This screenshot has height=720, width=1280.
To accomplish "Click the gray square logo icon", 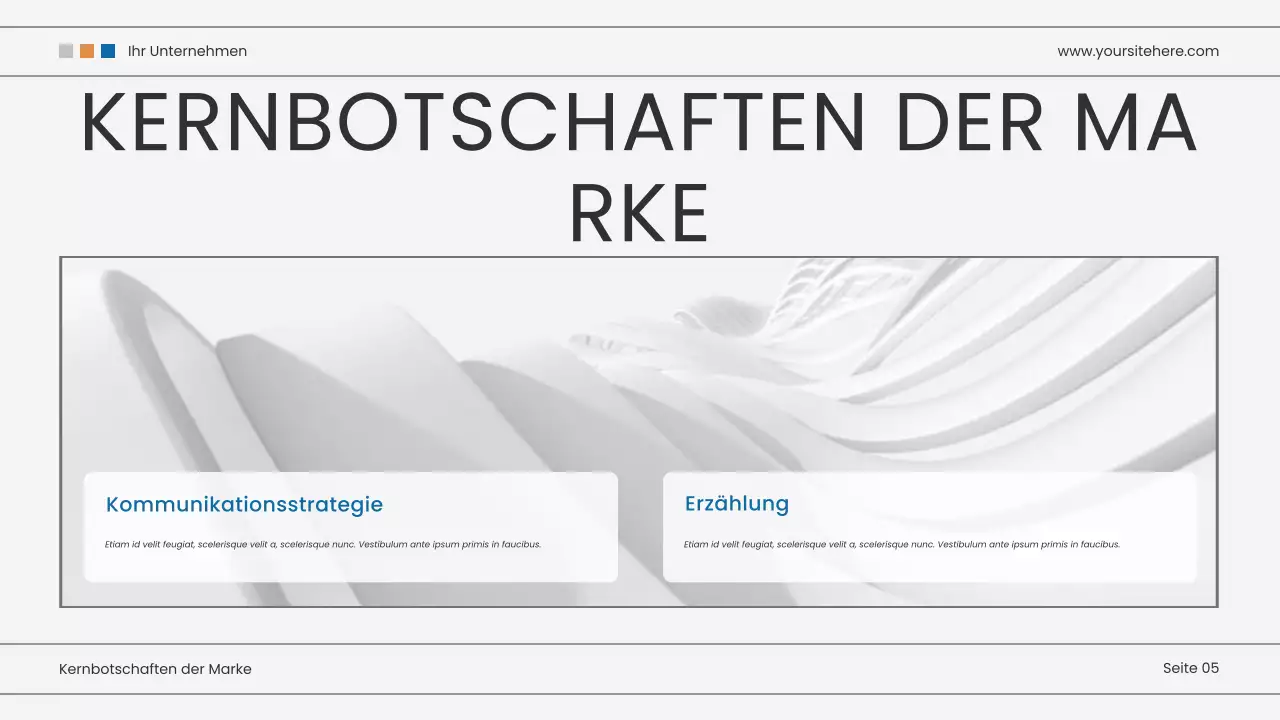I will point(65,50).
